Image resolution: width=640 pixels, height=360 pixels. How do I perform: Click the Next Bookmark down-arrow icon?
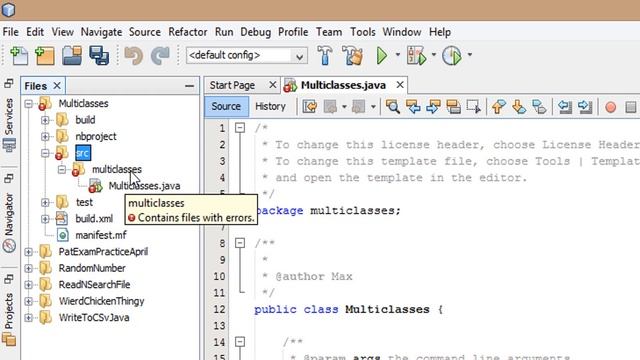click(x=519, y=107)
